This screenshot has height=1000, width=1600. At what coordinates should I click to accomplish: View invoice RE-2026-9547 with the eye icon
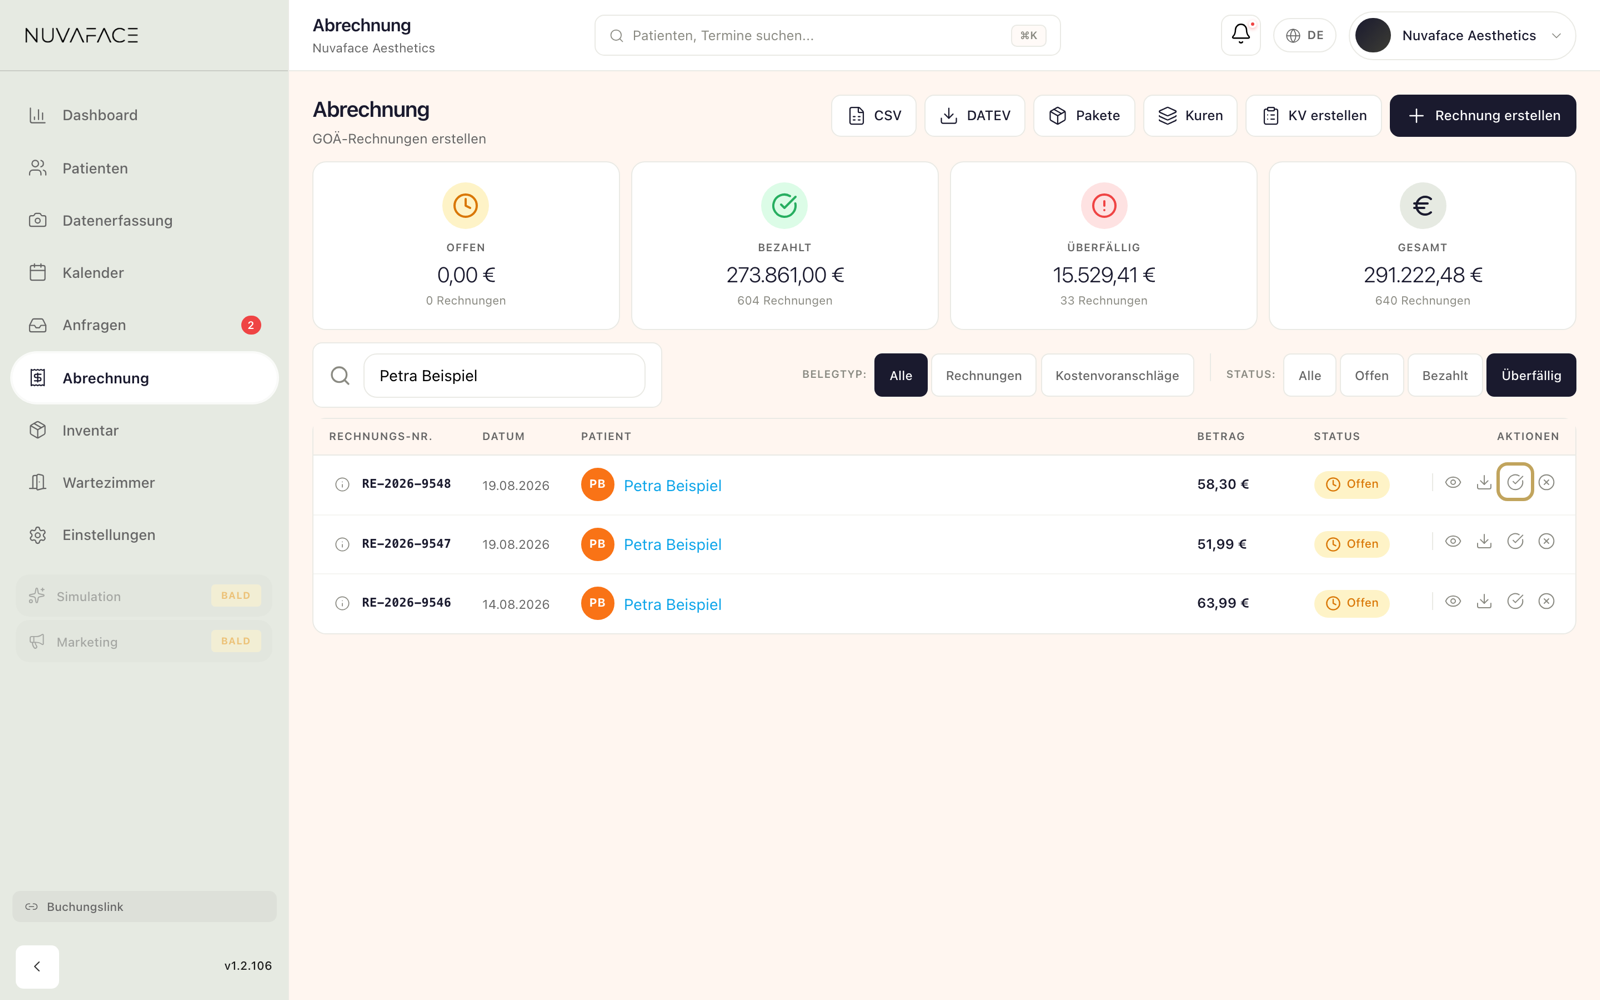[1453, 542]
